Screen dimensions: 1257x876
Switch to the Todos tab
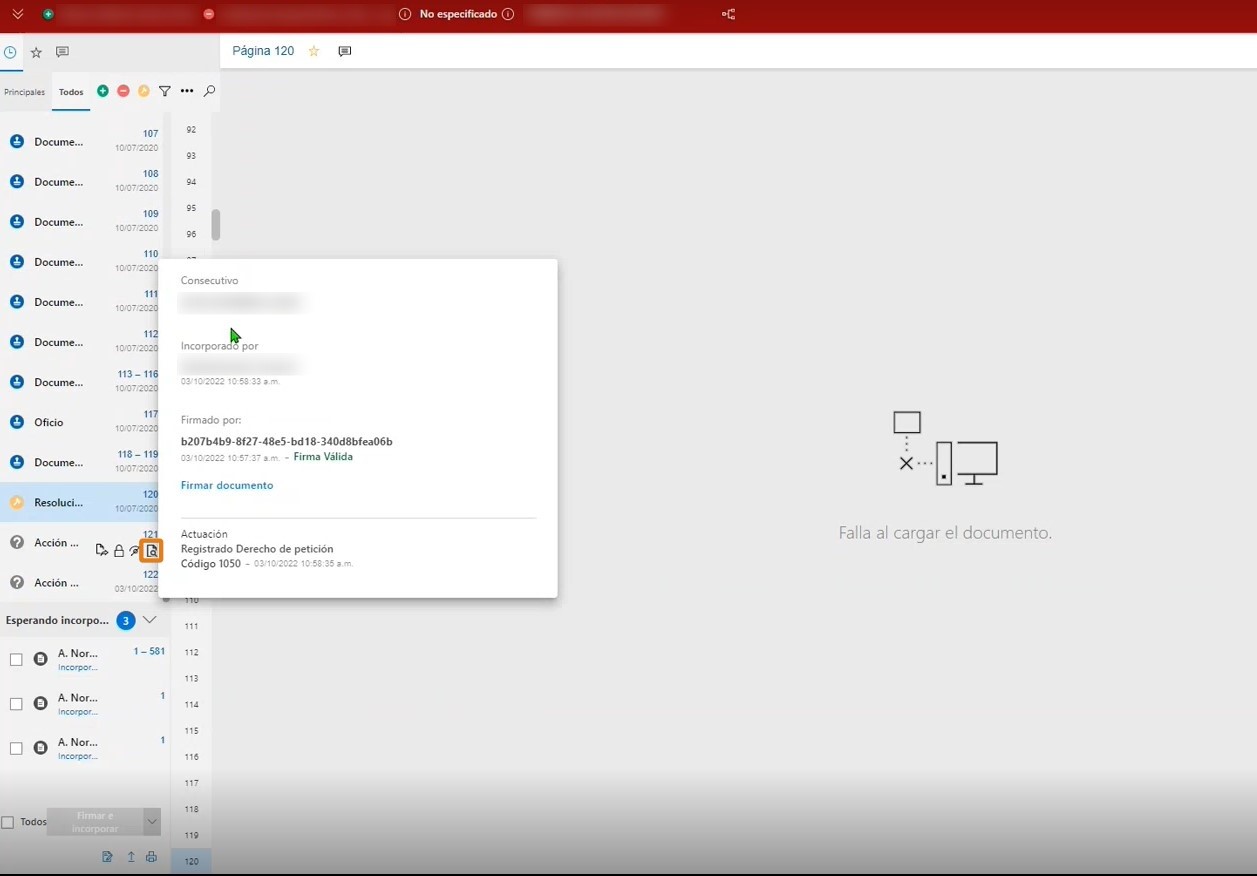[x=71, y=92]
